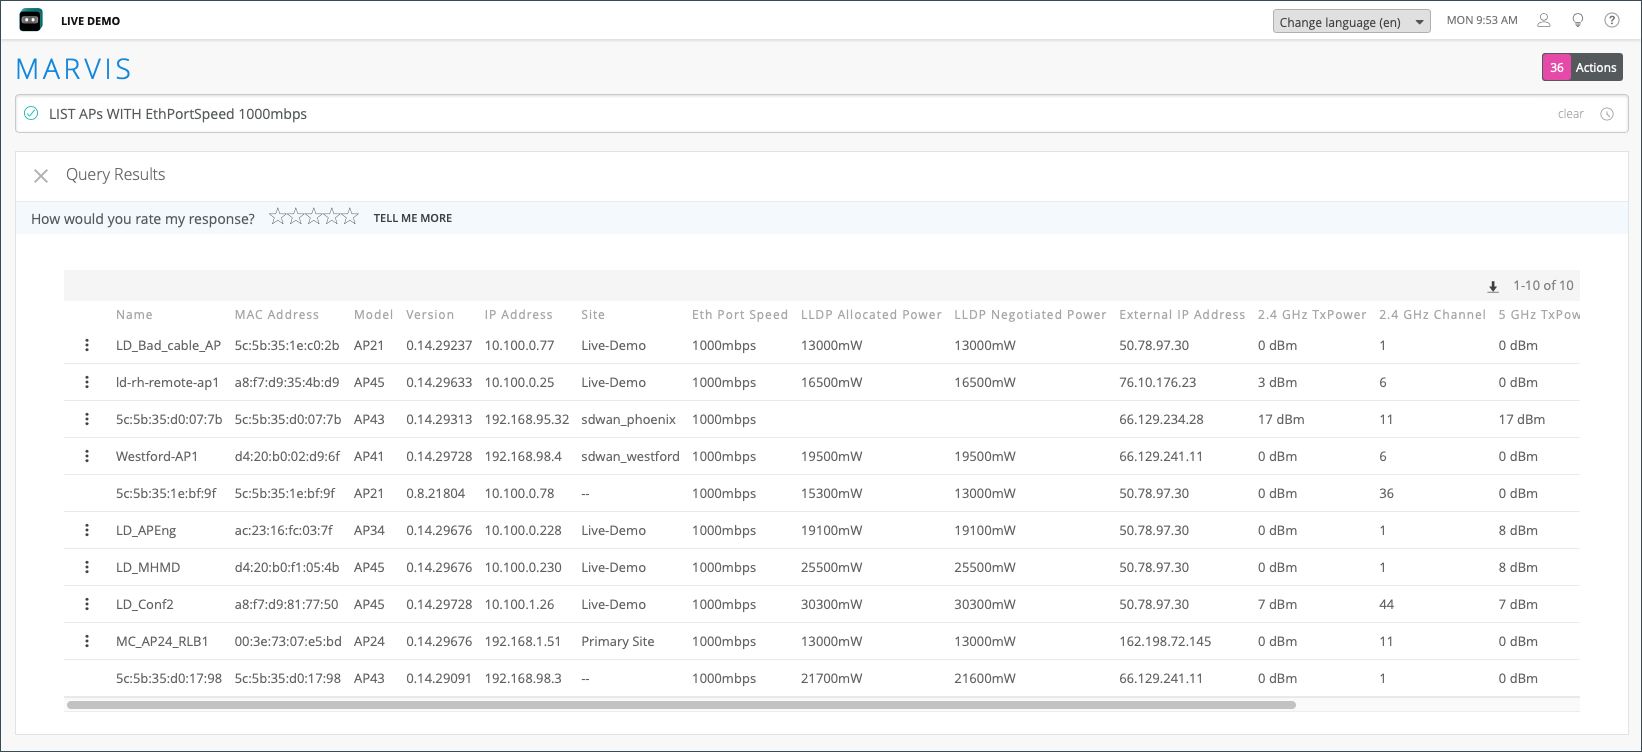Rate the response with the first star
The height and width of the screenshot is (752, 1642).
(x=278, y=217)
